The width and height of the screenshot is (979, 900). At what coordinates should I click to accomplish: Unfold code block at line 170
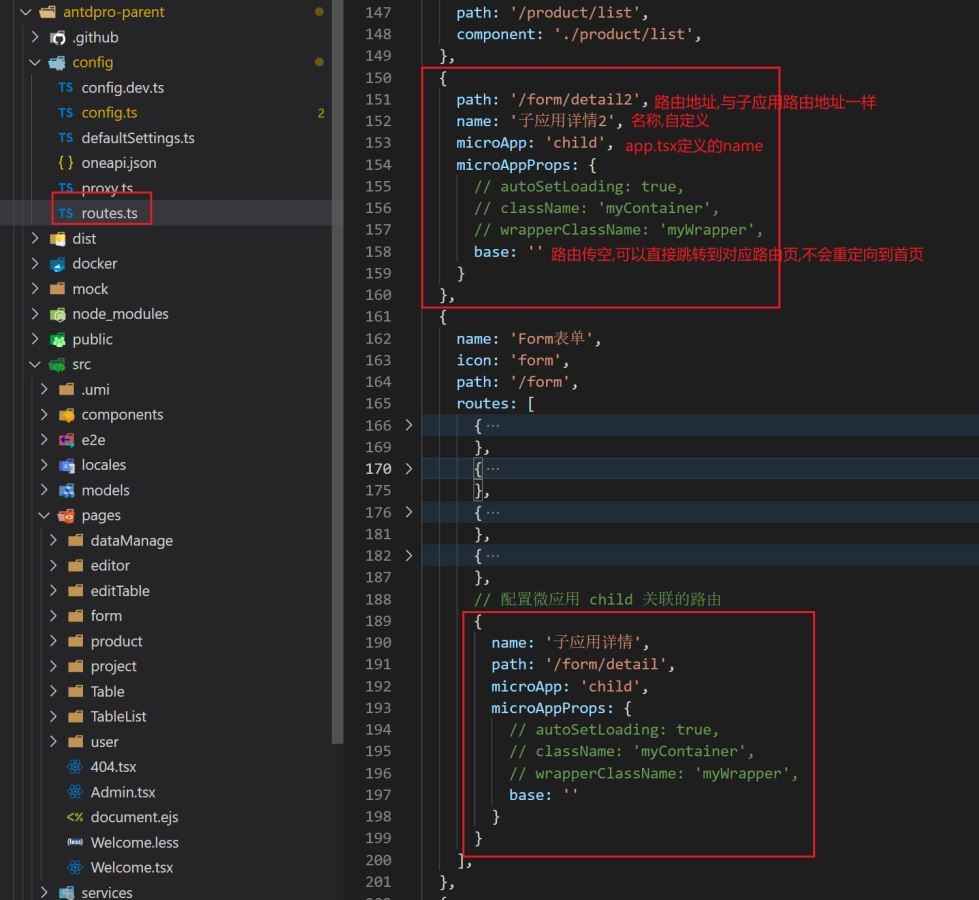click(x=408, y=468)
